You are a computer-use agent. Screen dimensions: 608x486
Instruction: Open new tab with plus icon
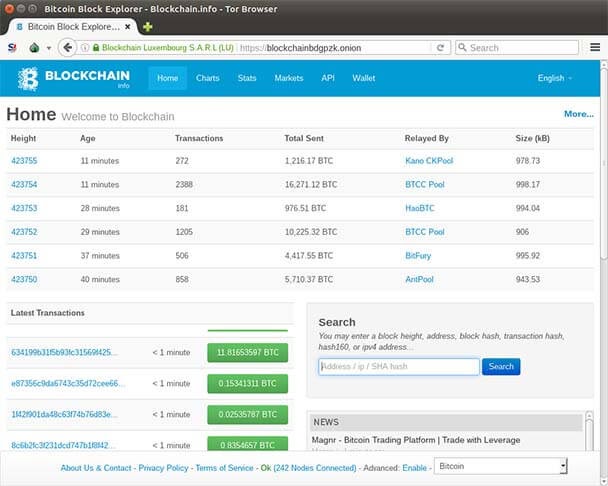147,27
